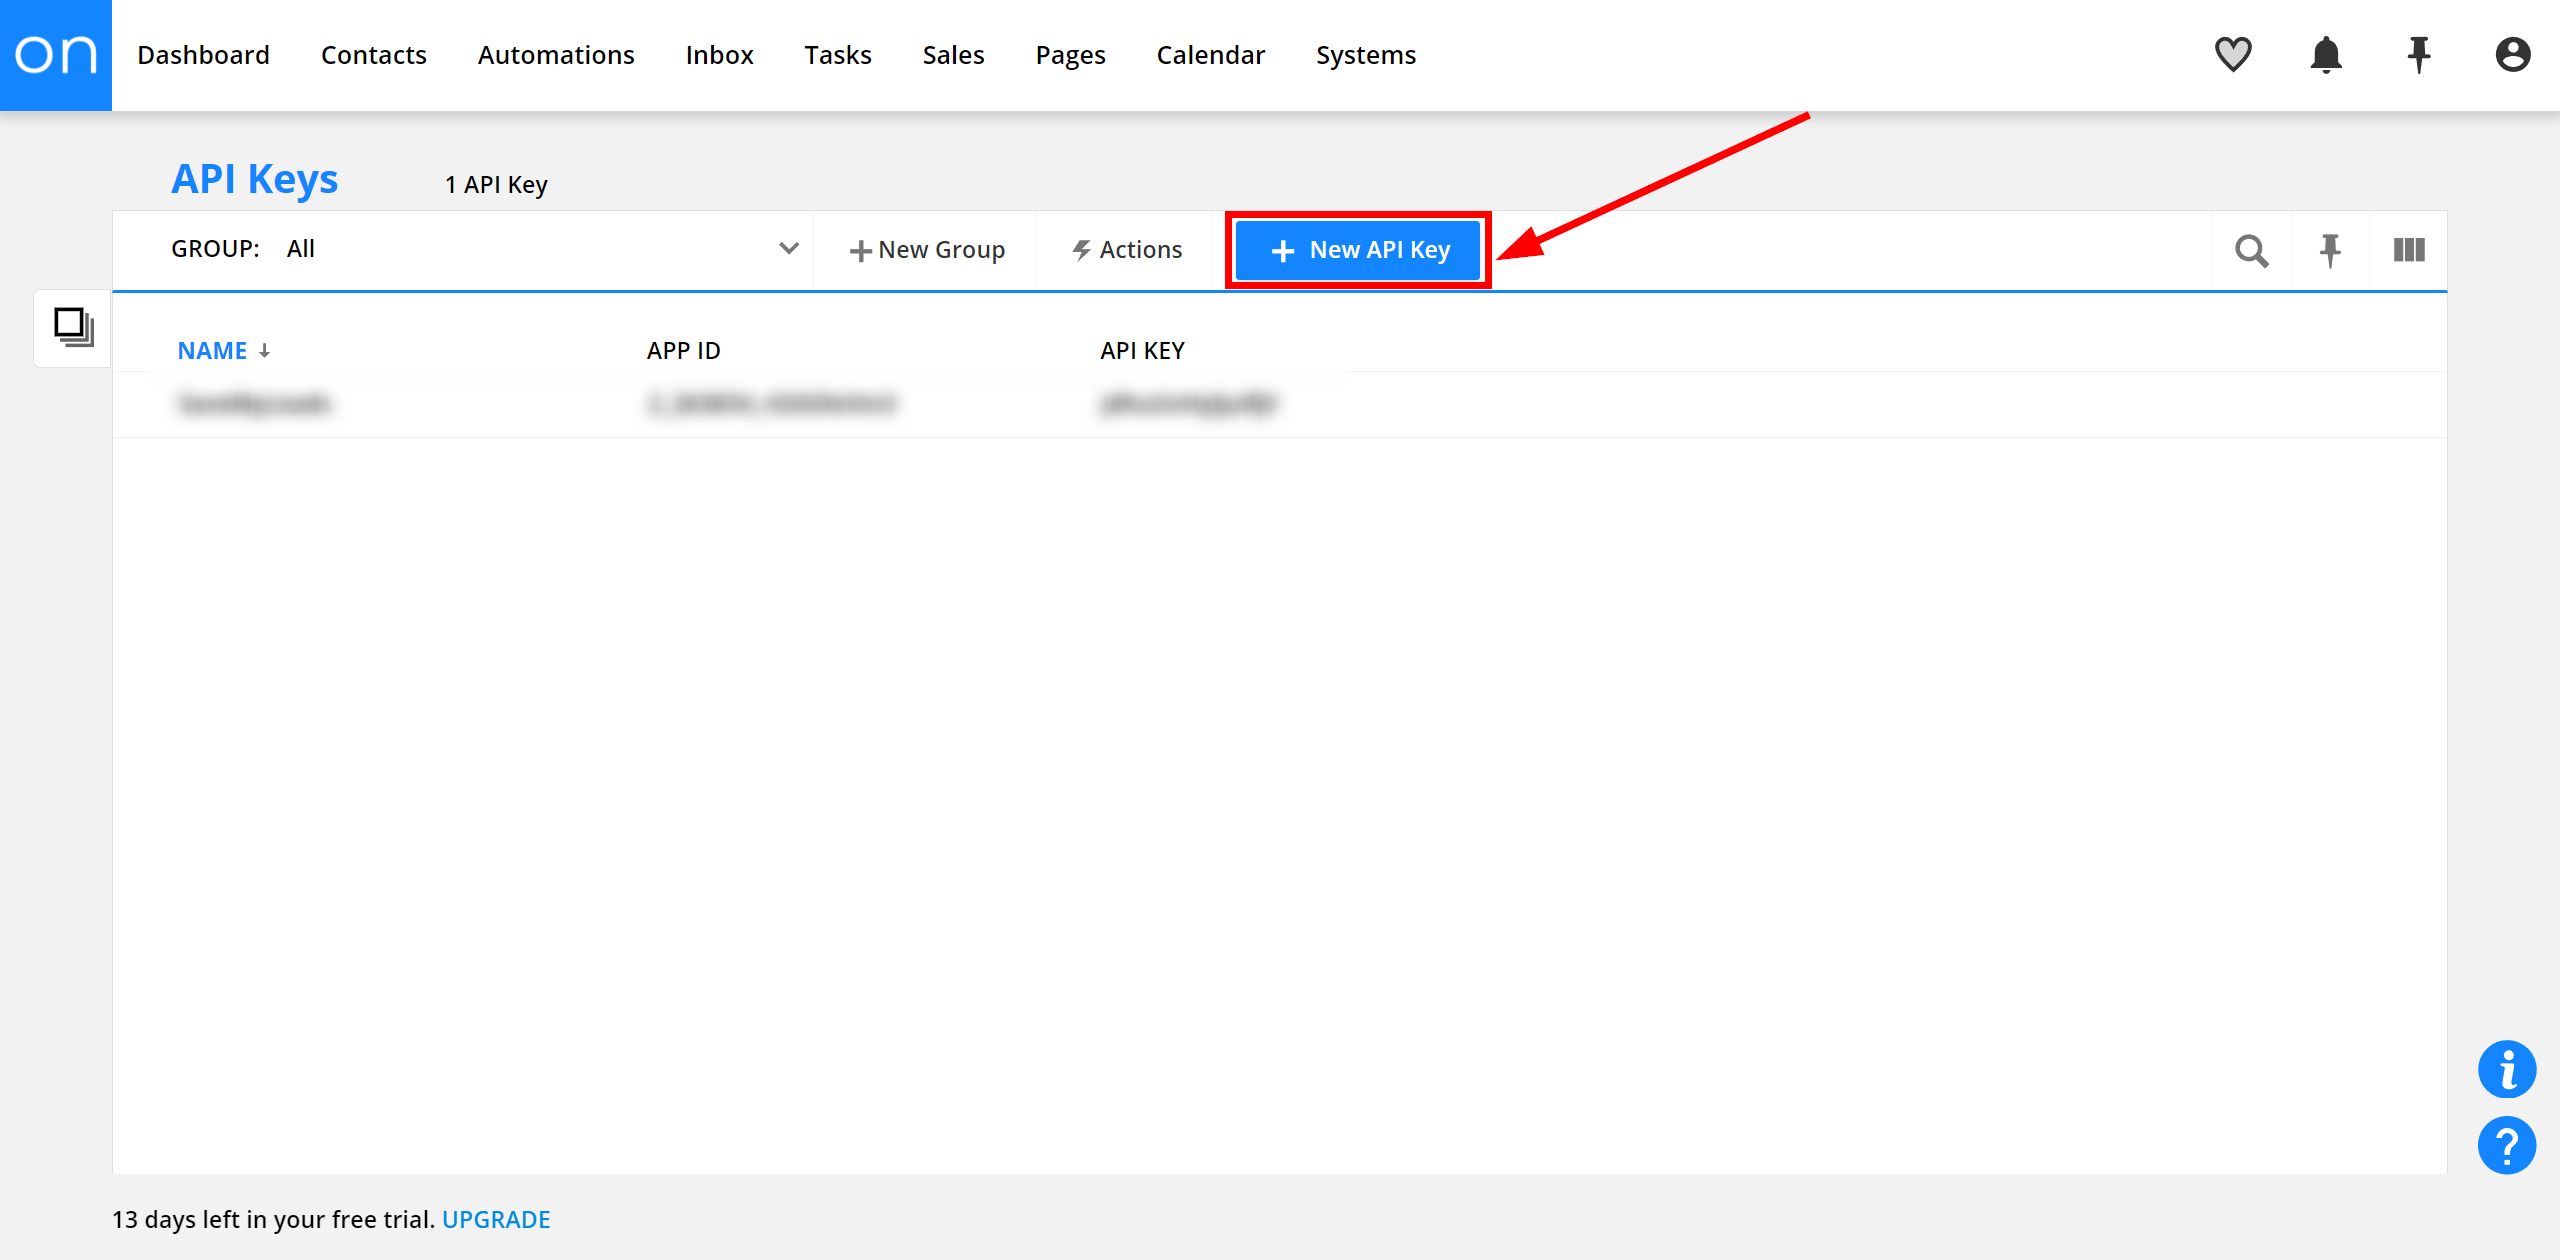Open the blurred API key row
Screen dimensions: 2560x1260
[x=254, y=404]
